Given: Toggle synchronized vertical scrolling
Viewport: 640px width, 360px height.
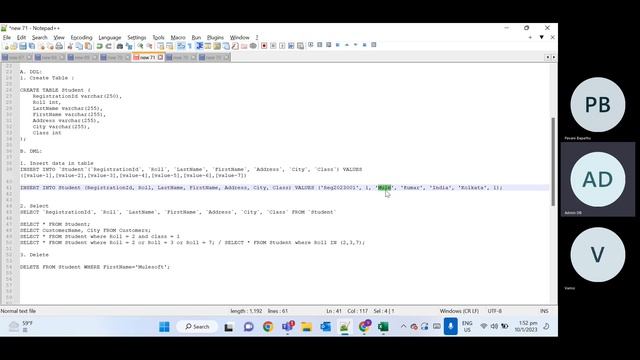Looking at the screenshot, I should click(x=160, y=46).
